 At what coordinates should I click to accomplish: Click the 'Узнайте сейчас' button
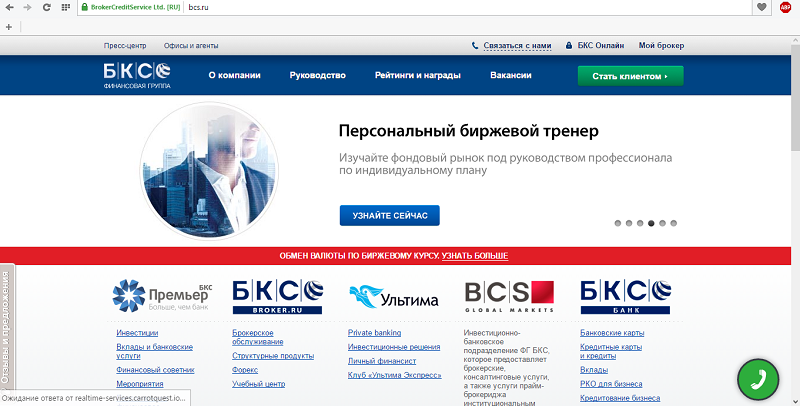[x=389, y=215]
